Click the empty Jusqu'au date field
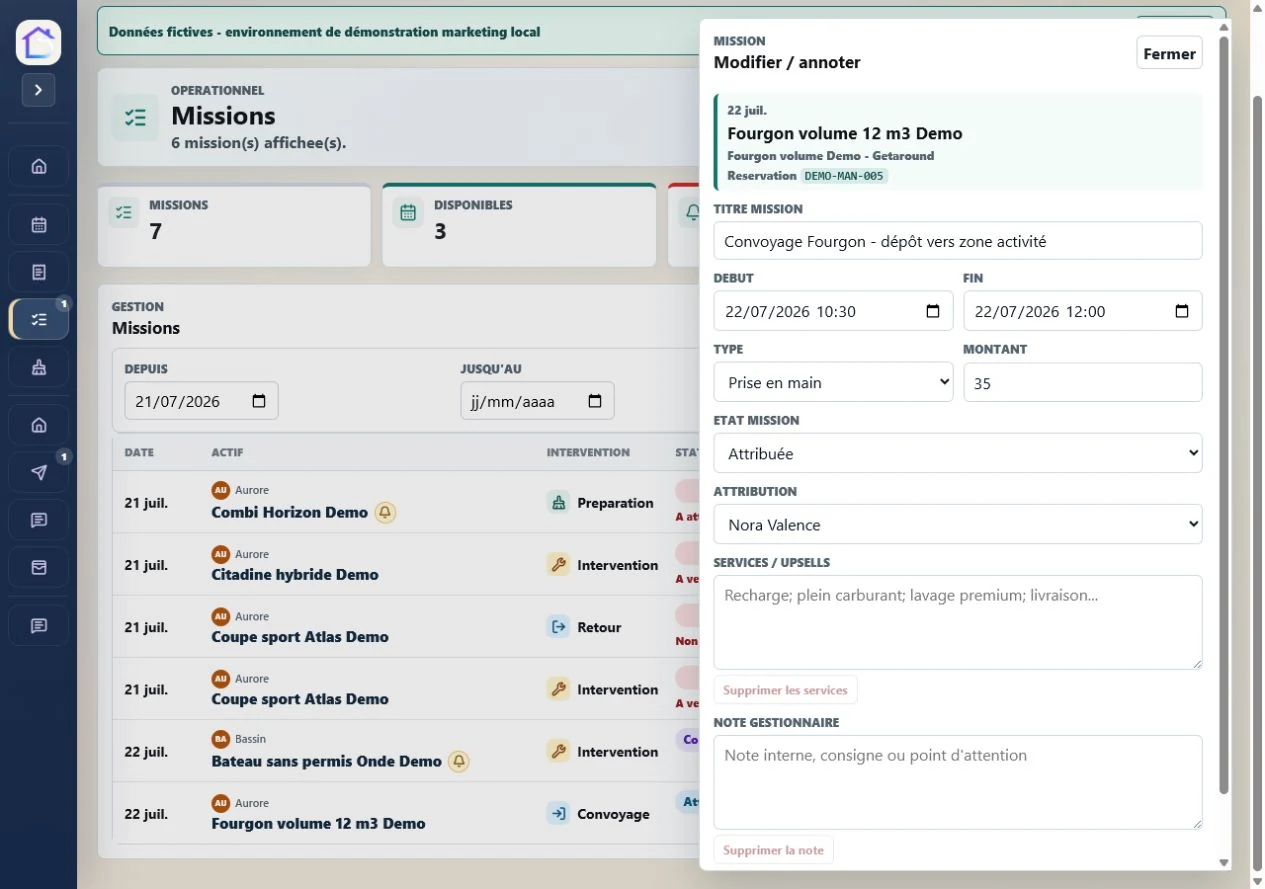The image size is (1265, 889). pyautogui.click(x=537, y=401)
